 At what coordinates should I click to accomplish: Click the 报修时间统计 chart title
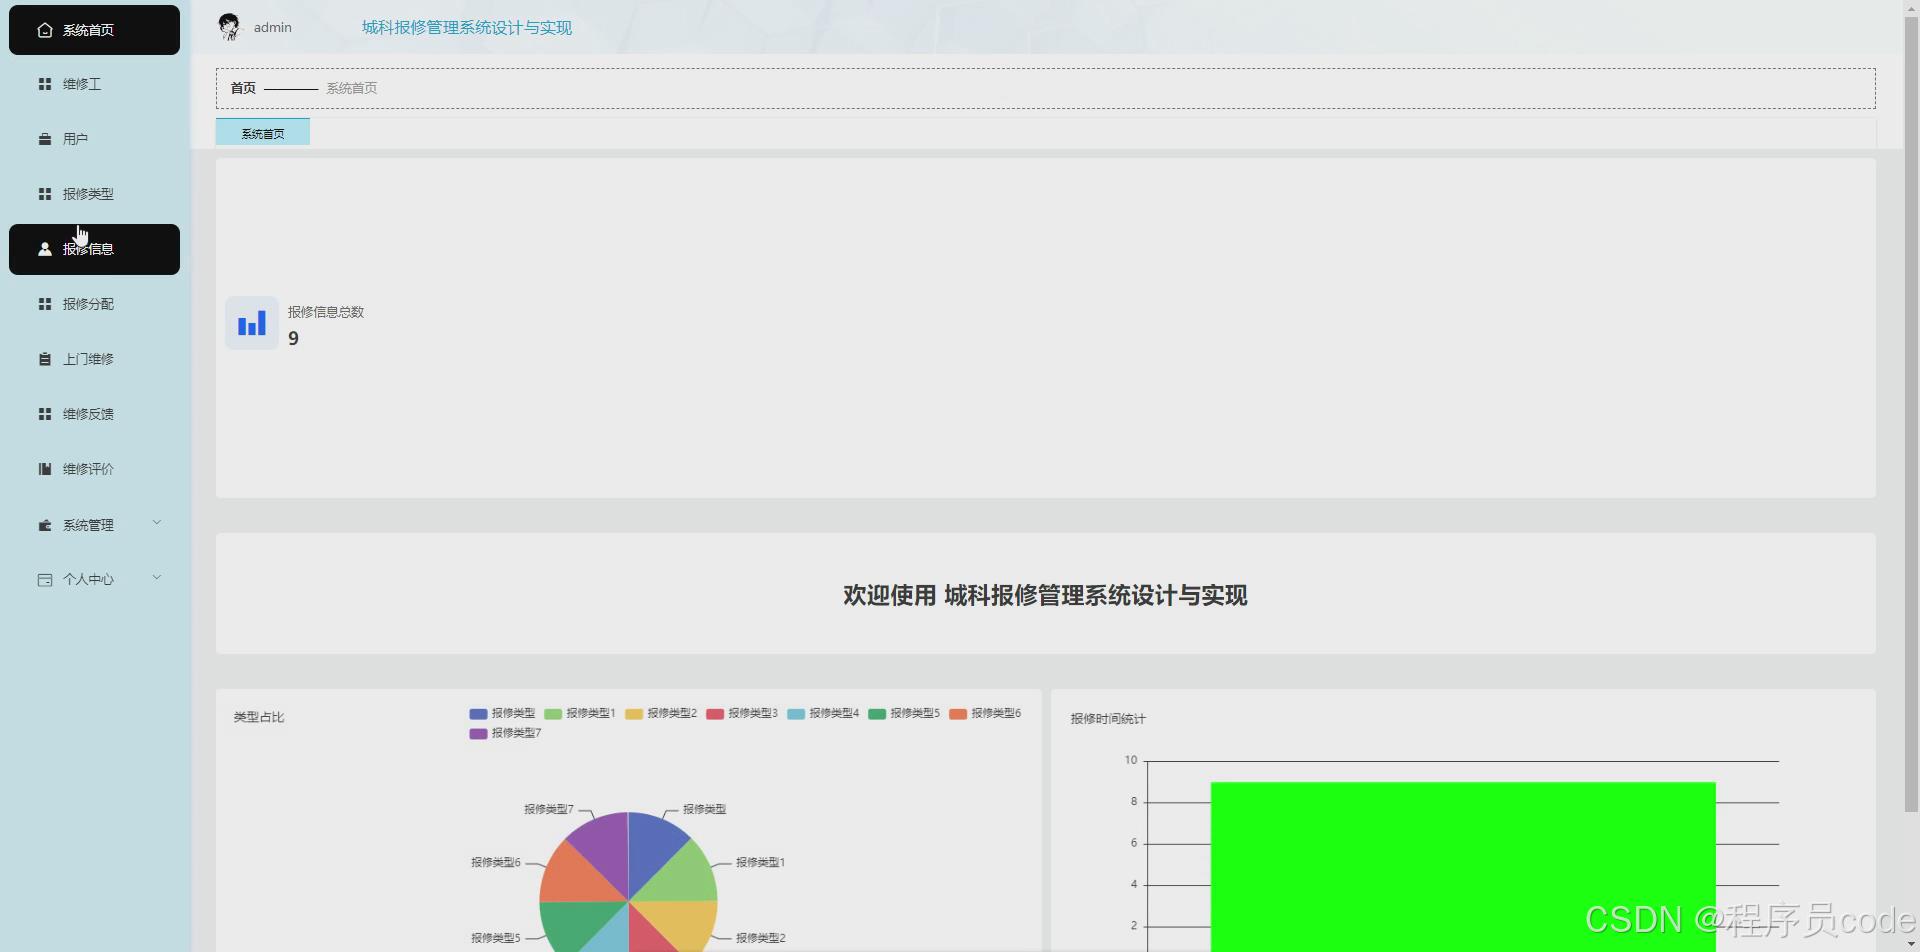(x=1108, y=719)
